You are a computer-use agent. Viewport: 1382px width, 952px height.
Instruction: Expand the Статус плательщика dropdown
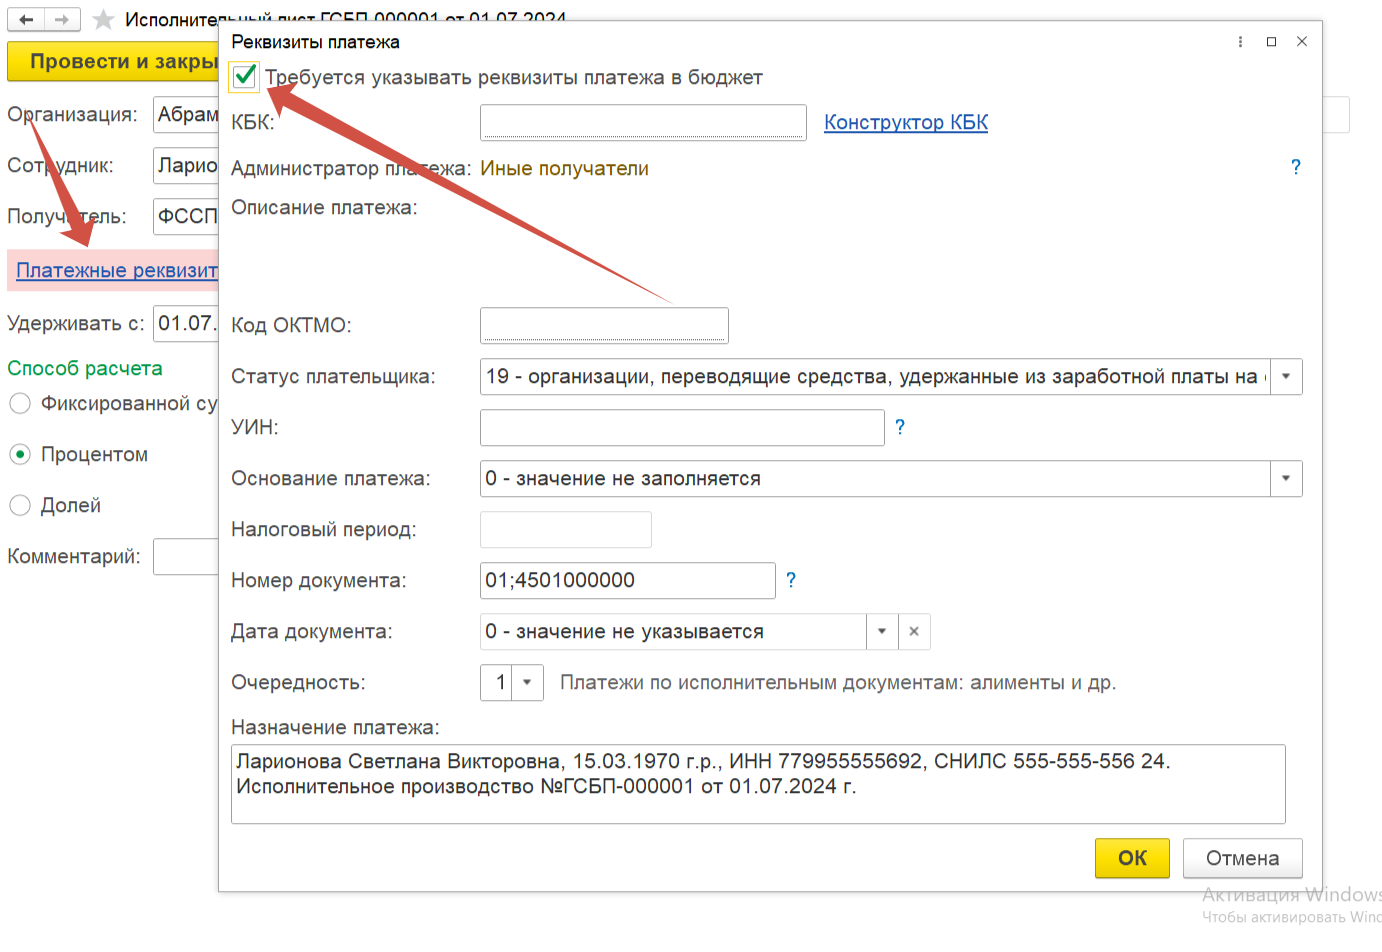click(1286, 377)
